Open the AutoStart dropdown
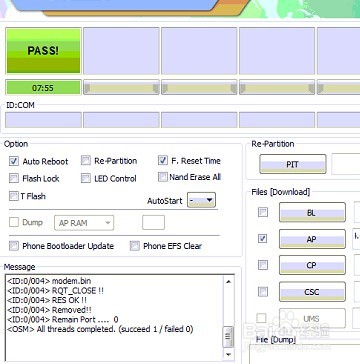This screenshot has height=364, width=360. [x=201, y=200]
